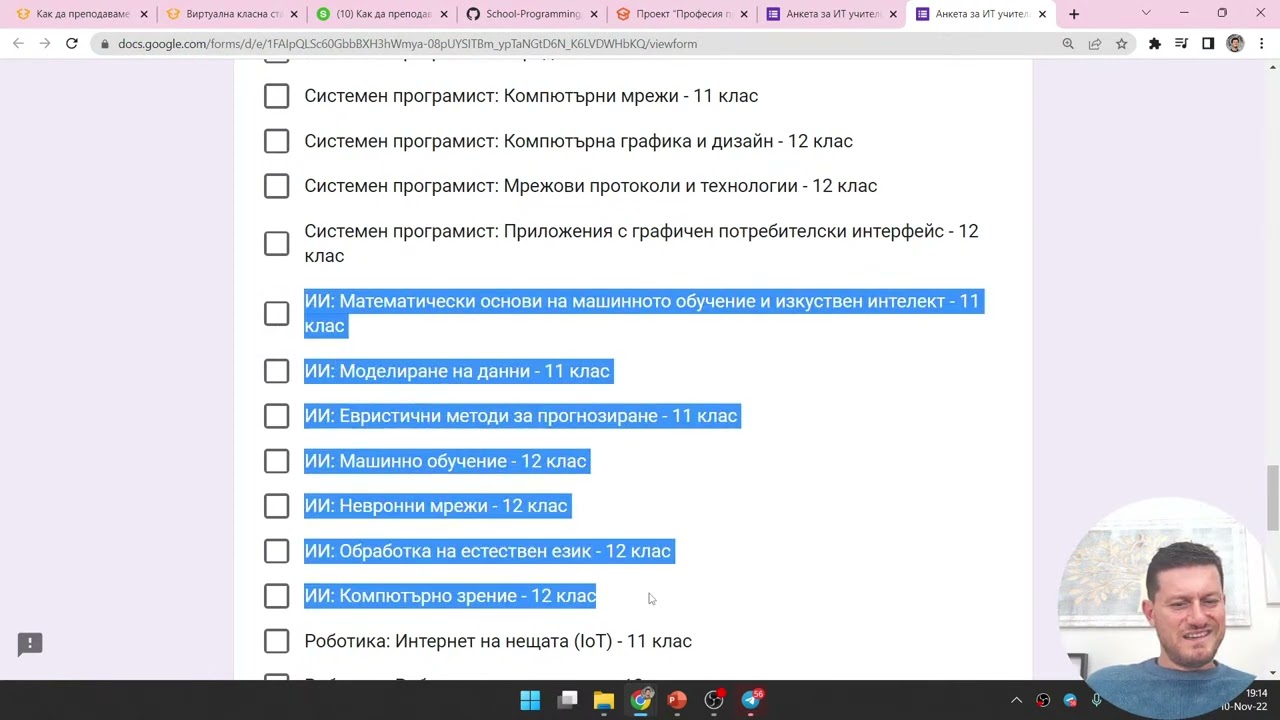Check ИИ: Моделиране на данни - 11 клас

277,371
